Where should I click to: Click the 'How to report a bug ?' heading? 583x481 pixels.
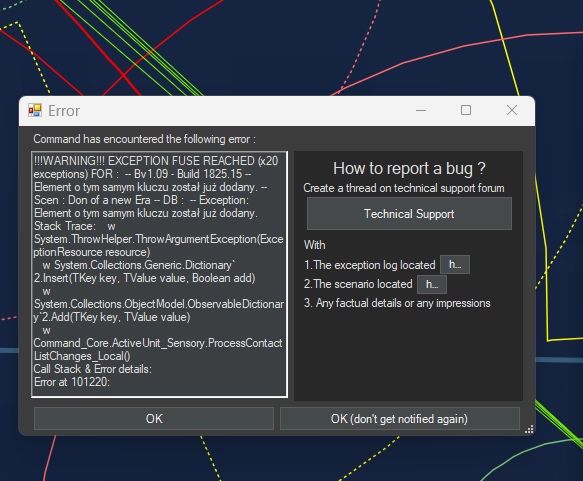click(409, 168)
